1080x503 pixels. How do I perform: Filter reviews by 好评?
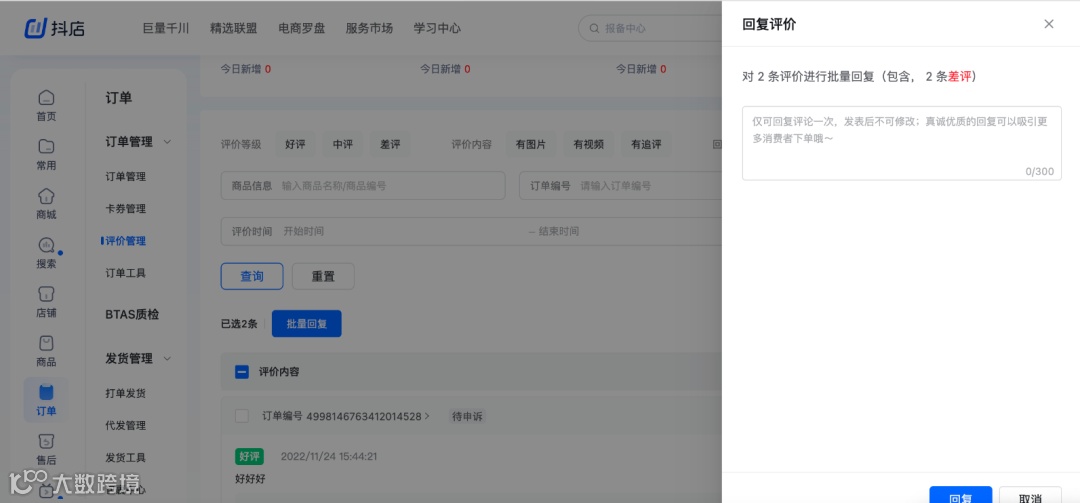pos(295,145)
